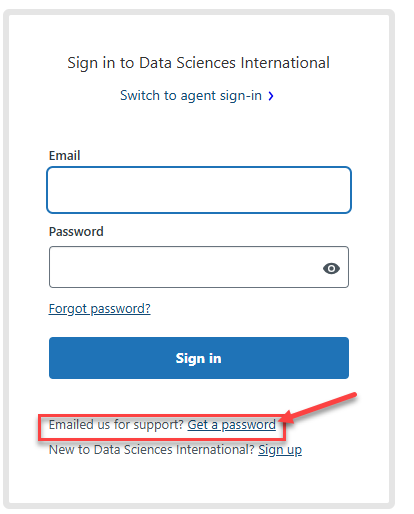Click the blue Sign in button
Viewport: 414px width, 514px height.
[x=199, y=358]
